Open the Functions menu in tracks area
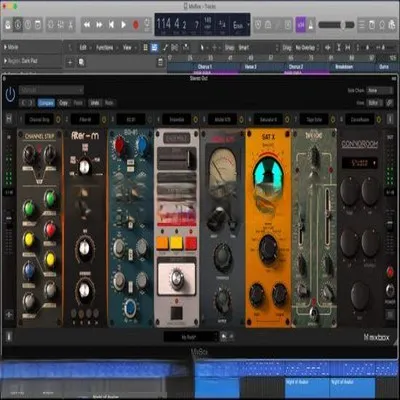Viewport: 400px width, 400px height. pyautogui.click(x=106, y=48)
